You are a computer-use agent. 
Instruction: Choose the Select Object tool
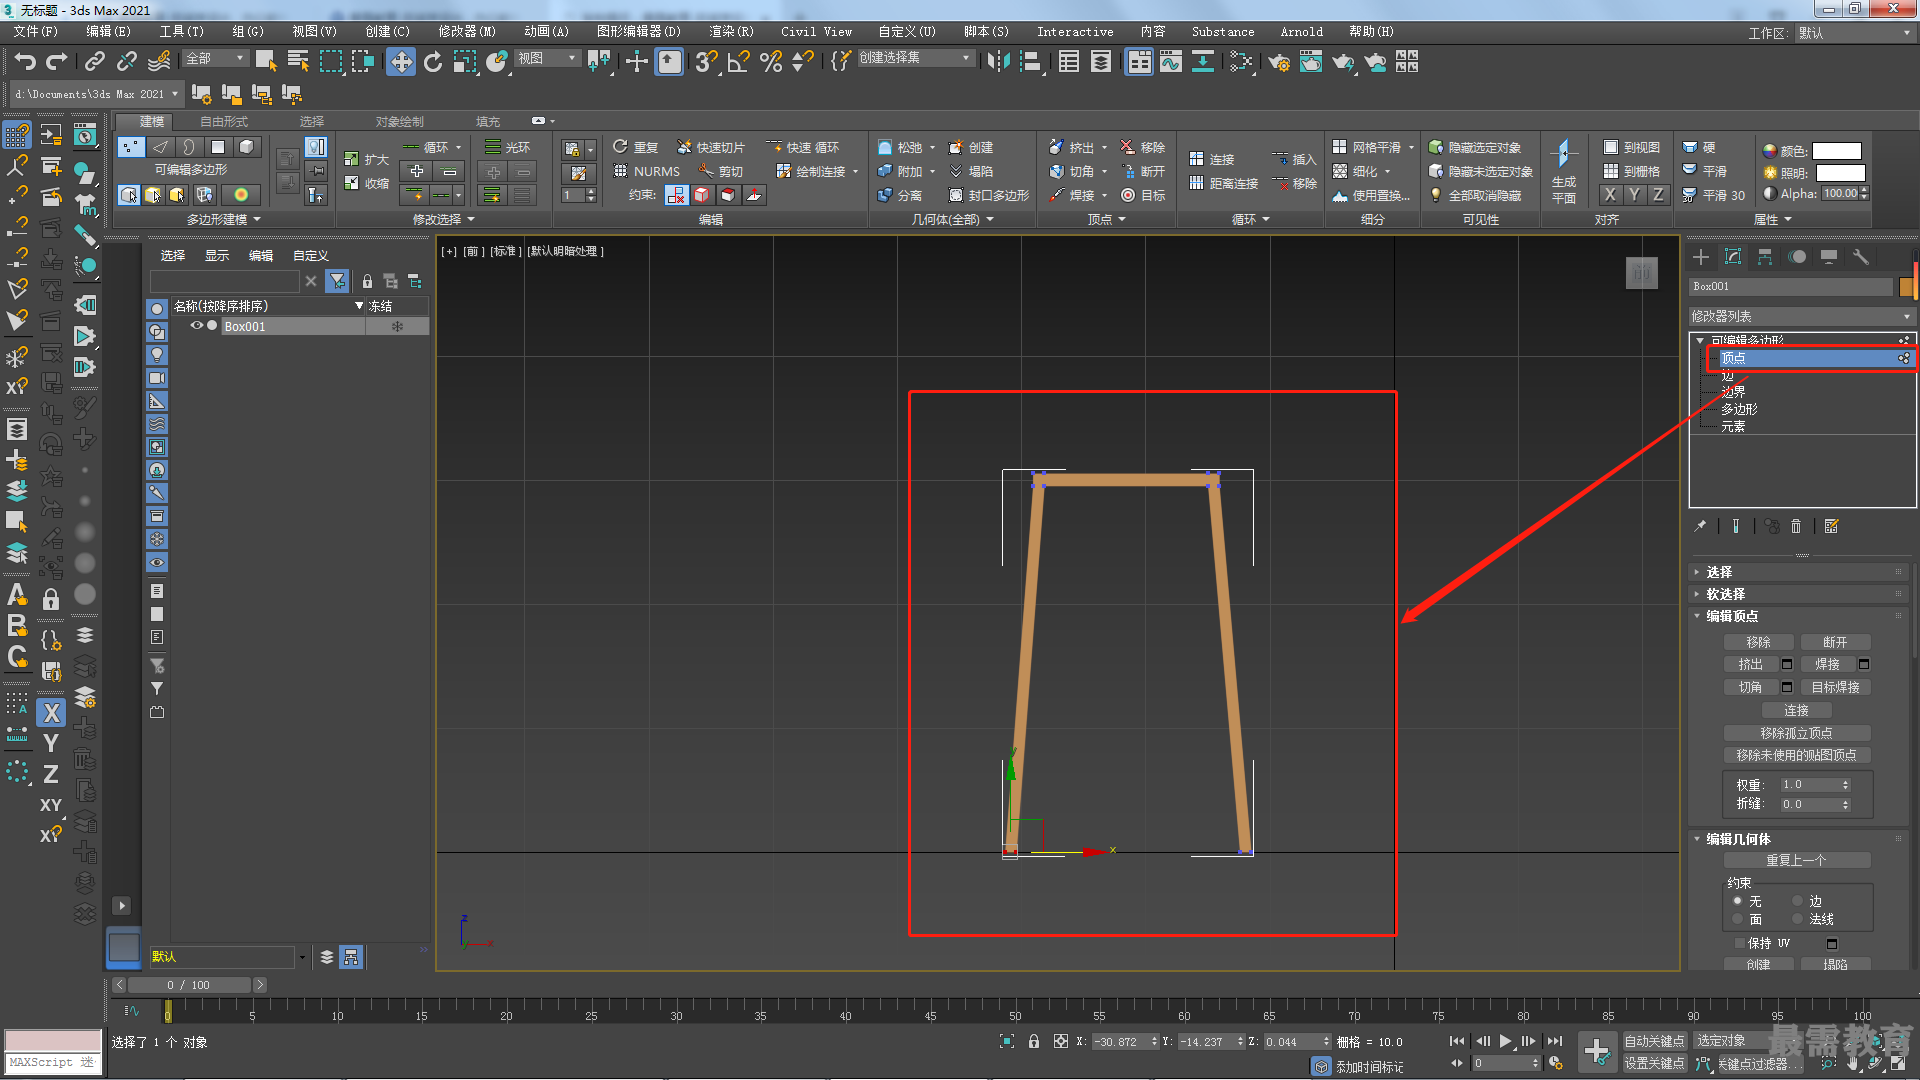click(266, 62)
